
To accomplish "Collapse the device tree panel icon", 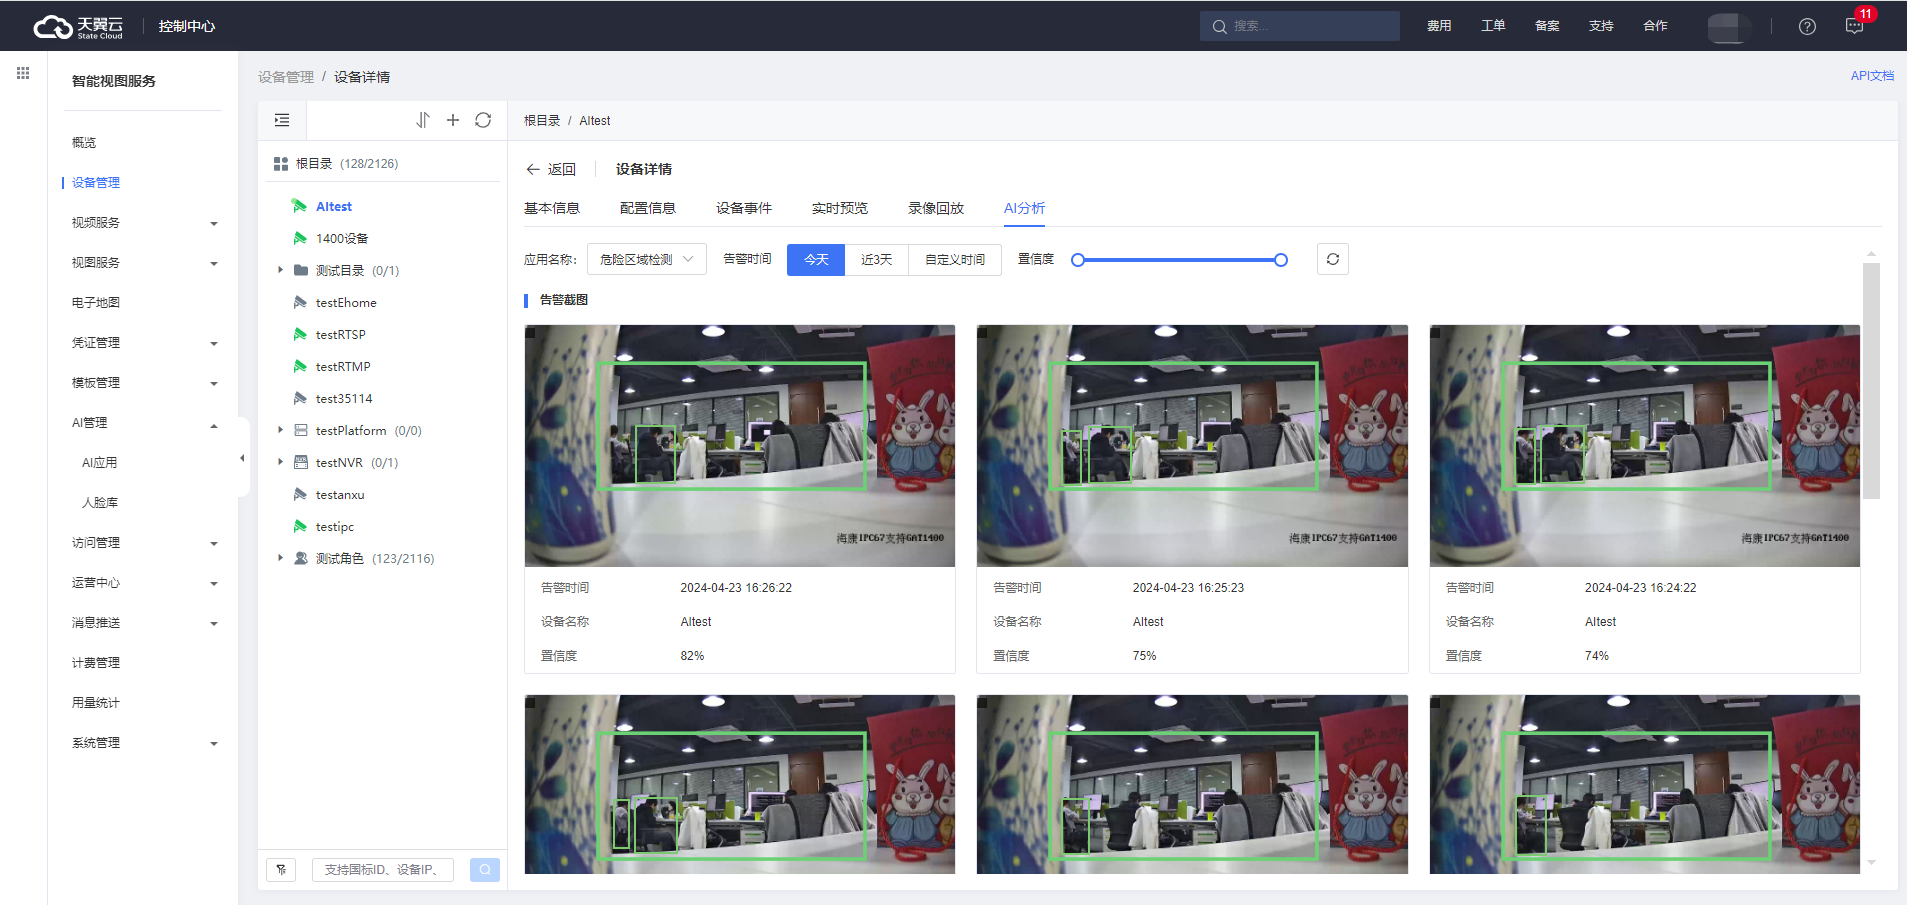I will tap(282, 120).
